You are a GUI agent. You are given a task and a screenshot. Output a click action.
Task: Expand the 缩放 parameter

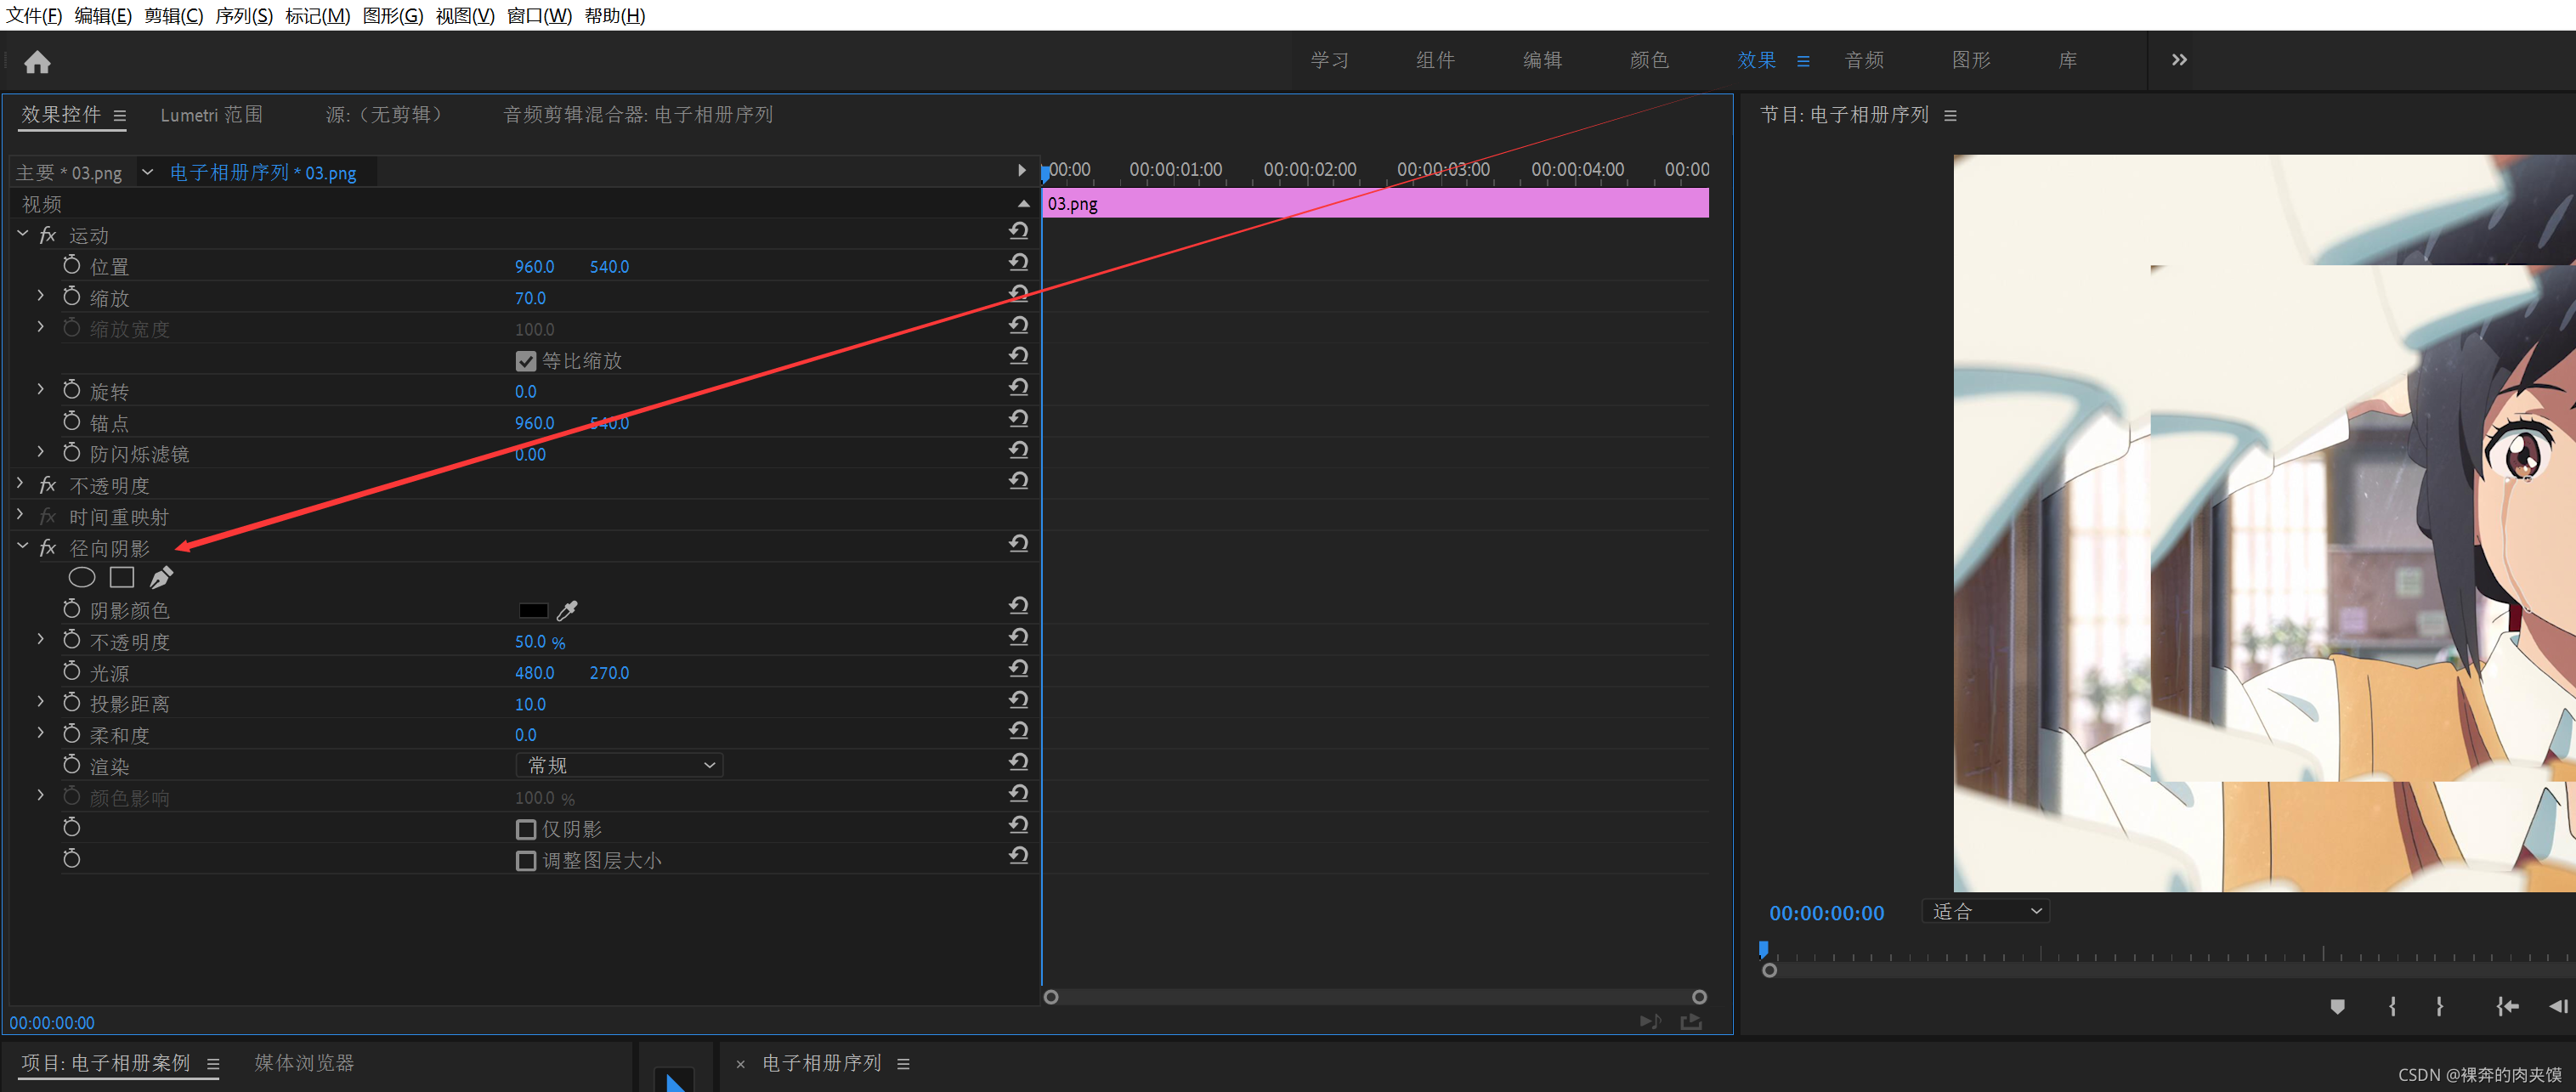click(x=40, y=296)
